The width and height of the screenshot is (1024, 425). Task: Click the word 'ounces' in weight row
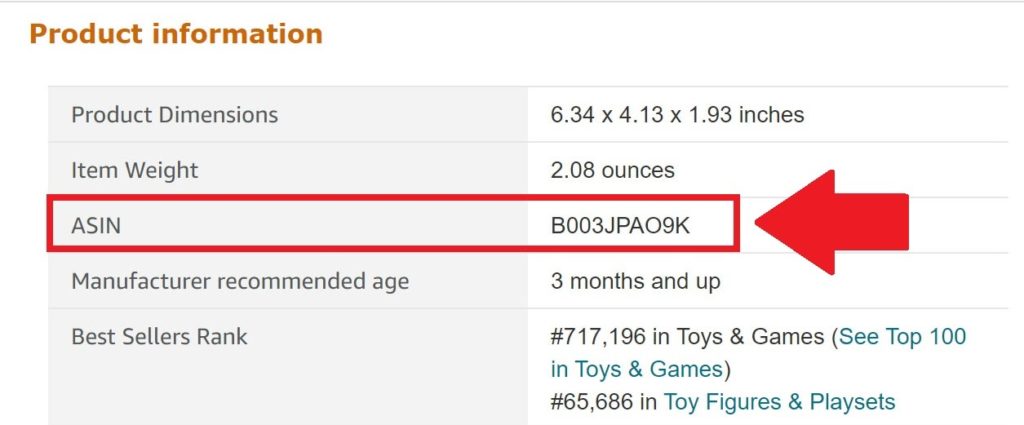coord(638,171)
